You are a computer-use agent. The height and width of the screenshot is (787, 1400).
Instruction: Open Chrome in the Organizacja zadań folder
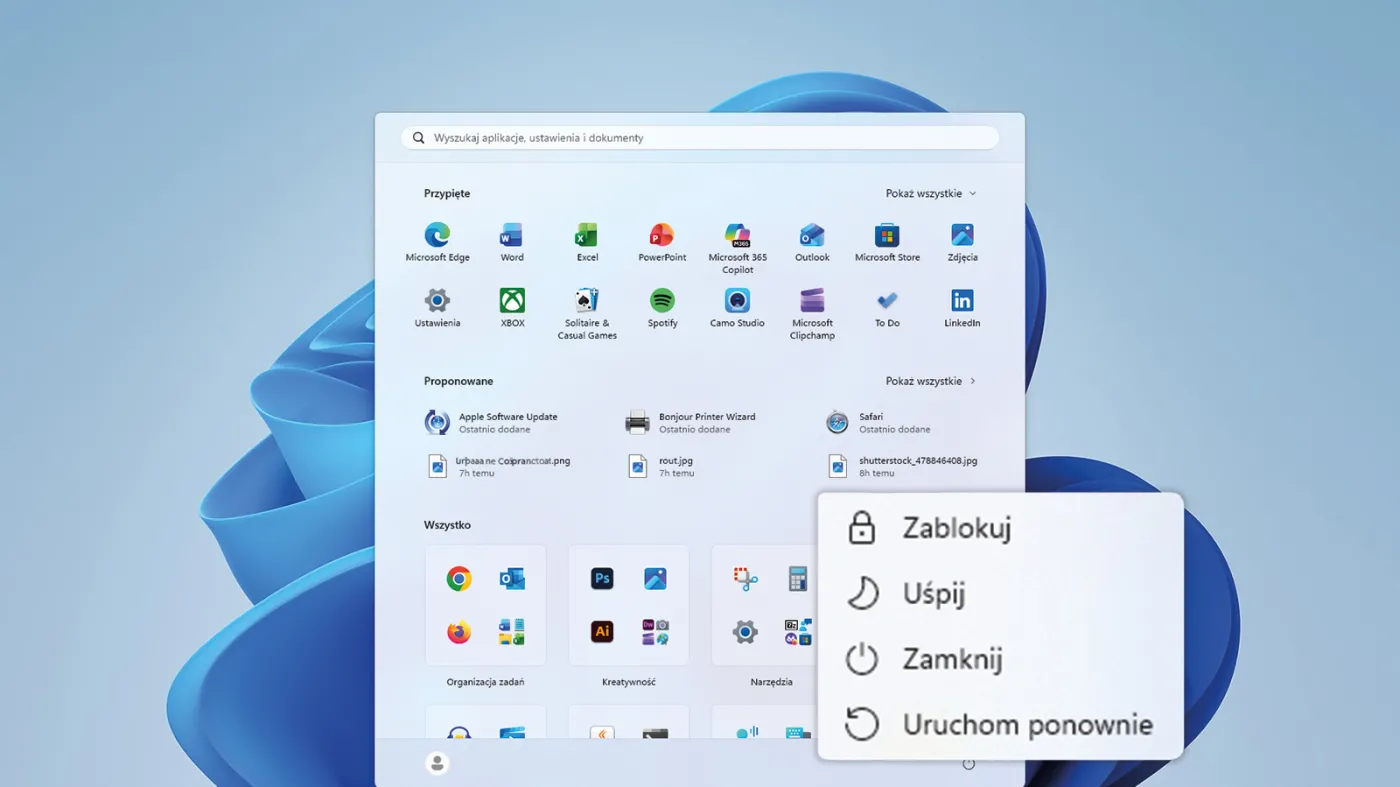pos(459,578)
